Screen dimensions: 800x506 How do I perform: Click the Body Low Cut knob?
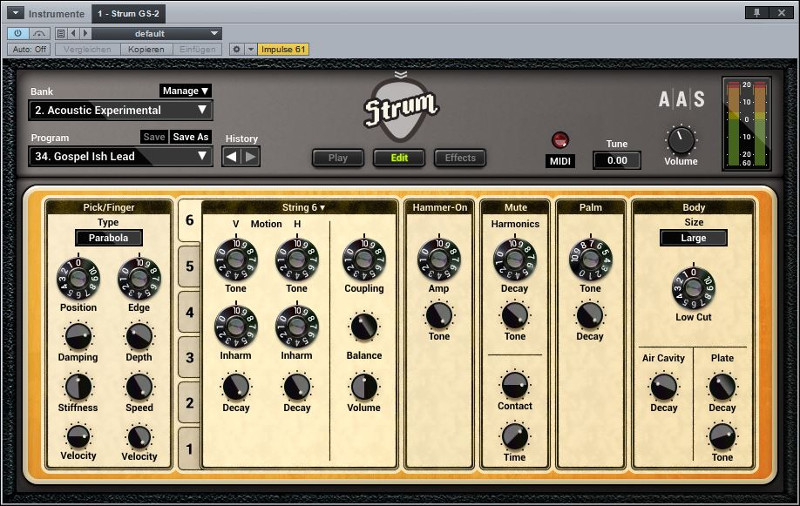coord(693,288)
